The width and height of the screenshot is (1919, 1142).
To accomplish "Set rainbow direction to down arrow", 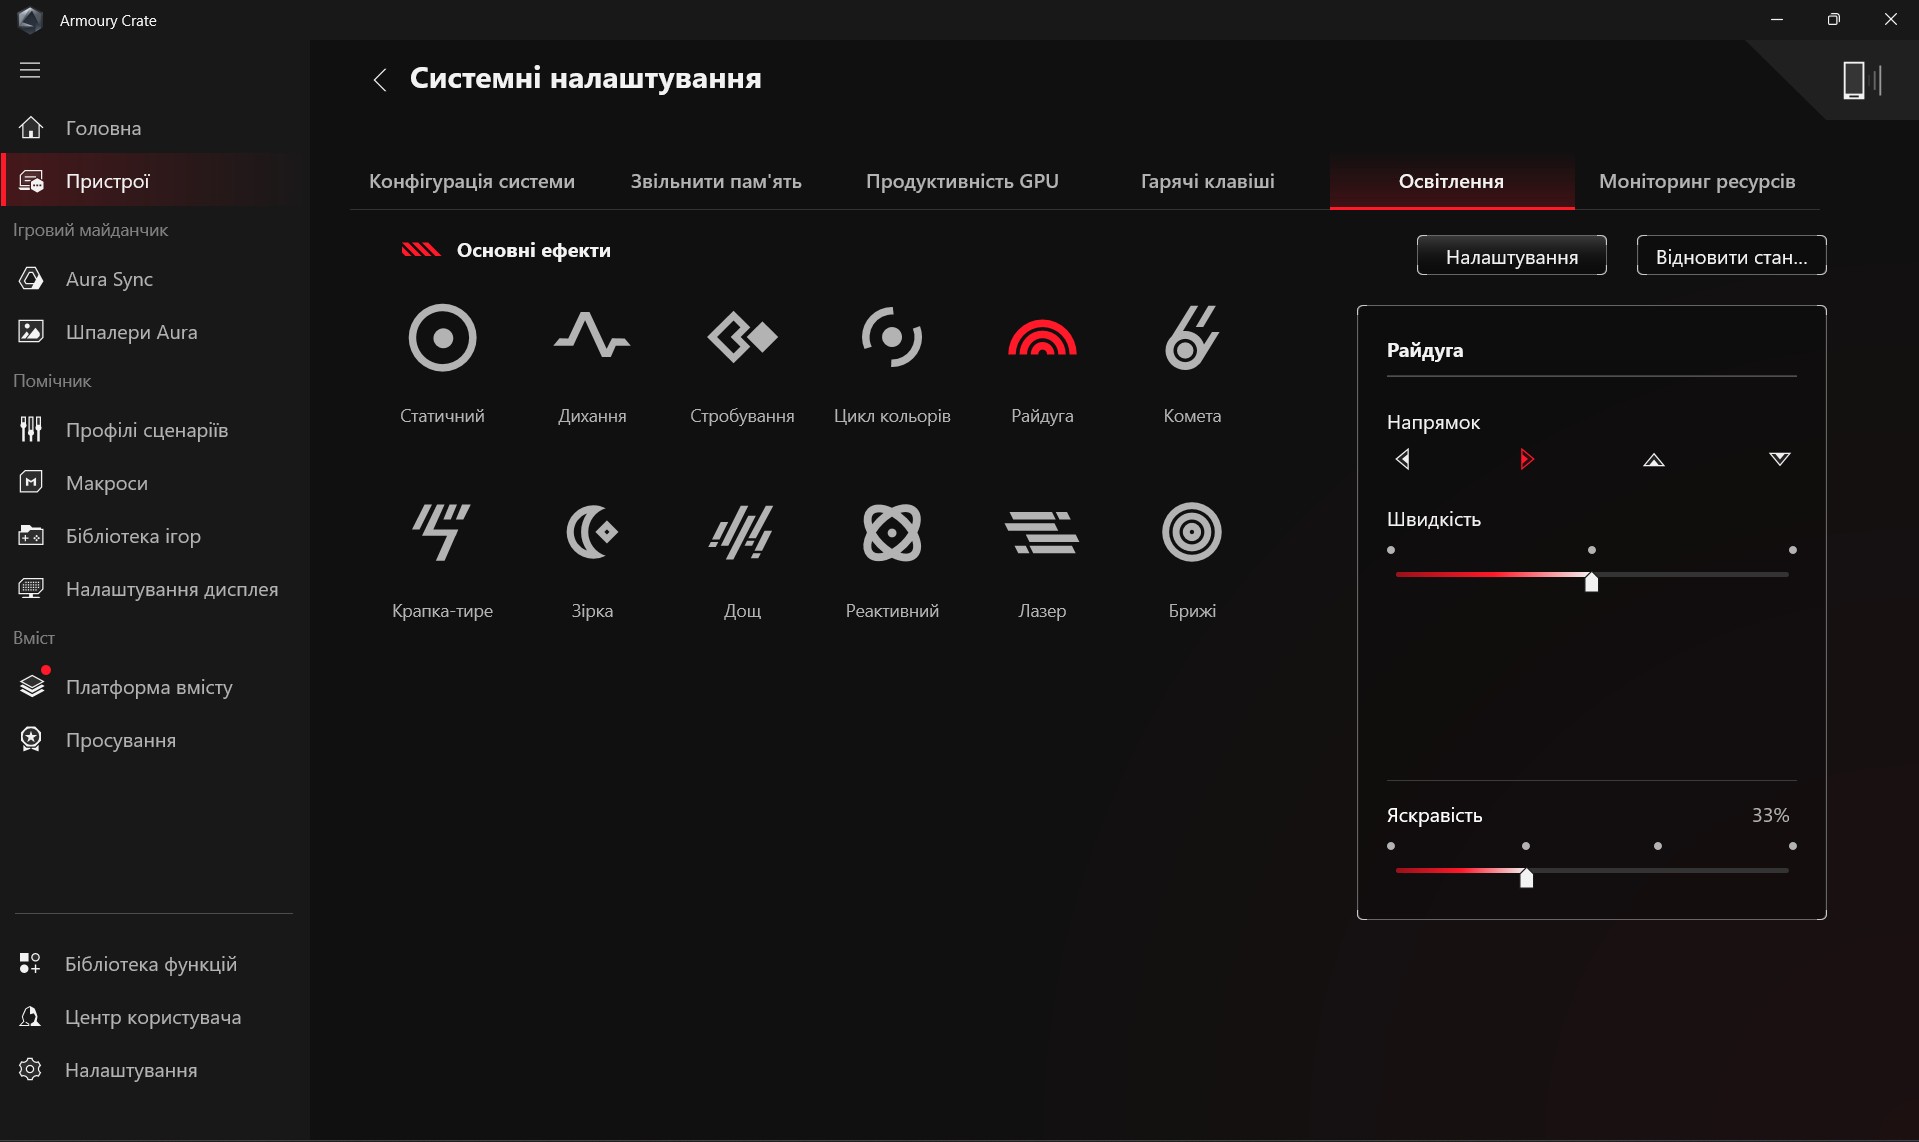I will point(1779,459).
